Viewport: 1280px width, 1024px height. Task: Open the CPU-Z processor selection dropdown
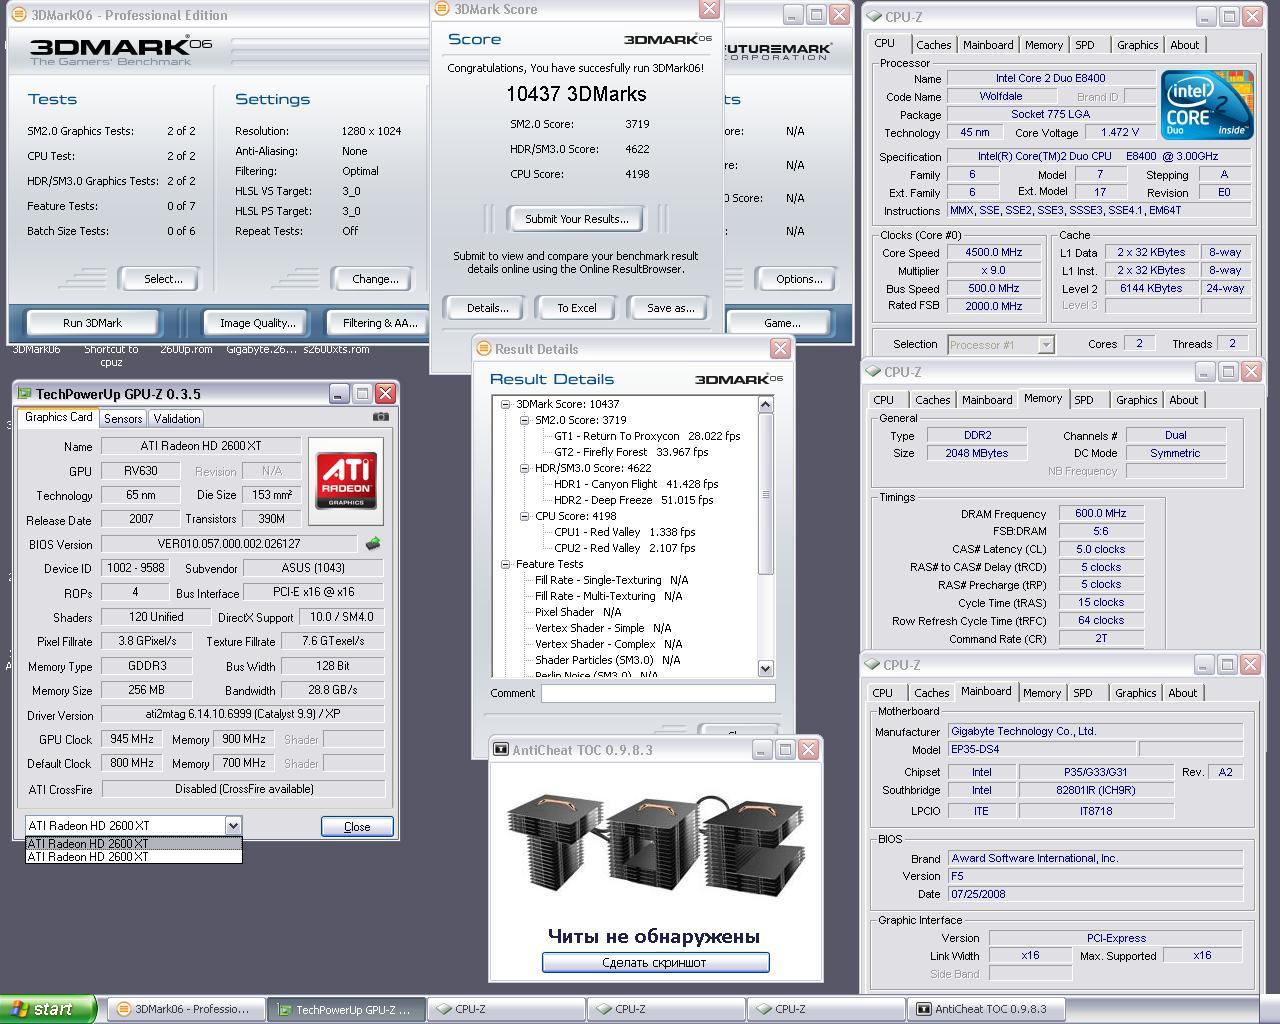pyautogui.click(x=1045, y=344)
